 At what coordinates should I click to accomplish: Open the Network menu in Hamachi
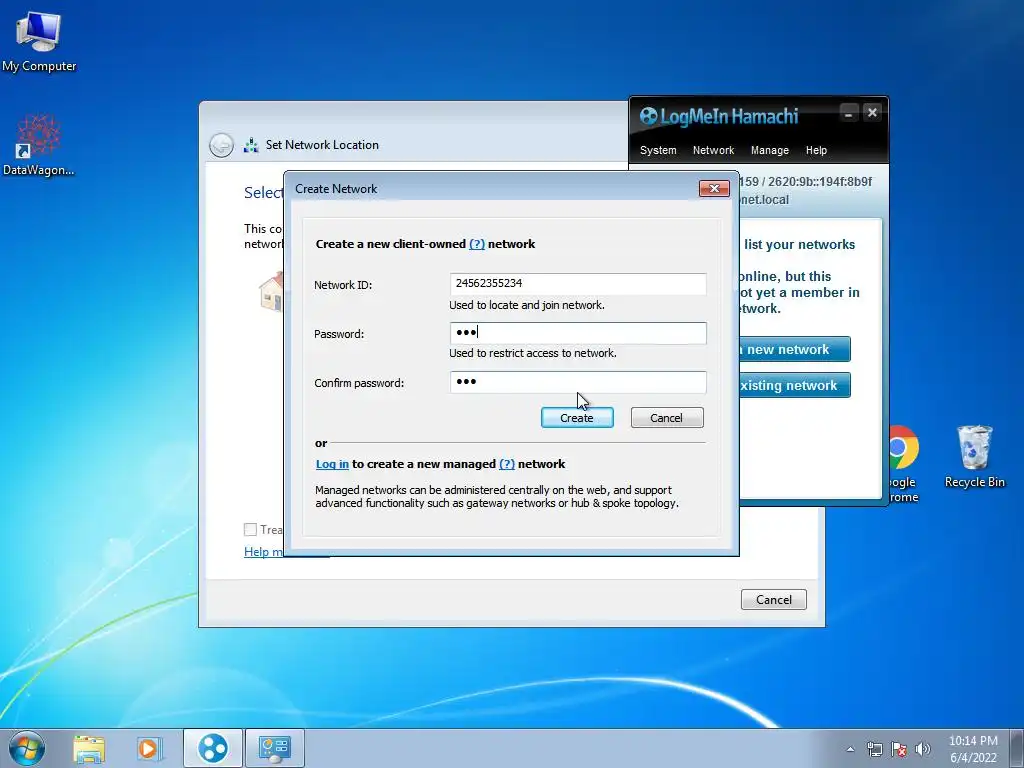[713, 150]
